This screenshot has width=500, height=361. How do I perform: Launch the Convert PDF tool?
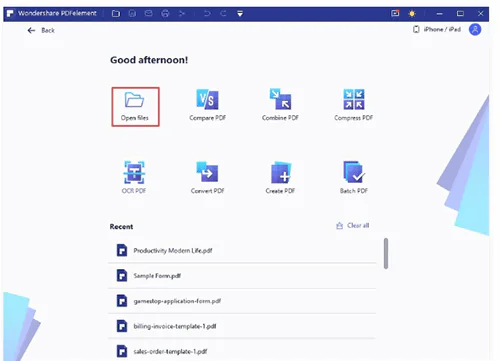tap(207, 178)
